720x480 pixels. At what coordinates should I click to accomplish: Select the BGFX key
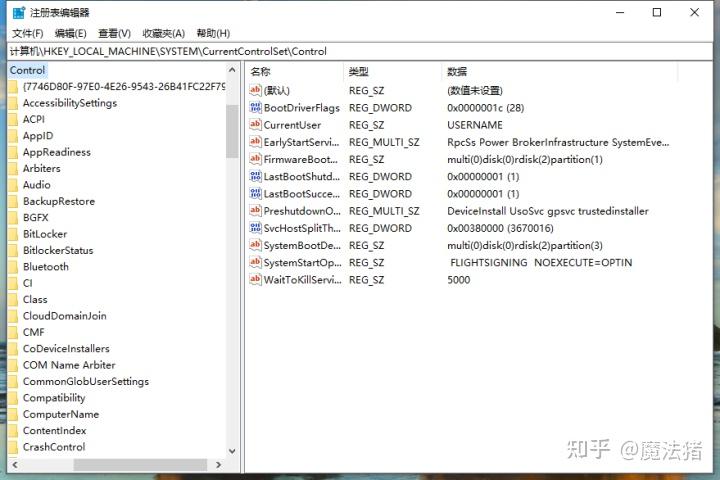36,218
